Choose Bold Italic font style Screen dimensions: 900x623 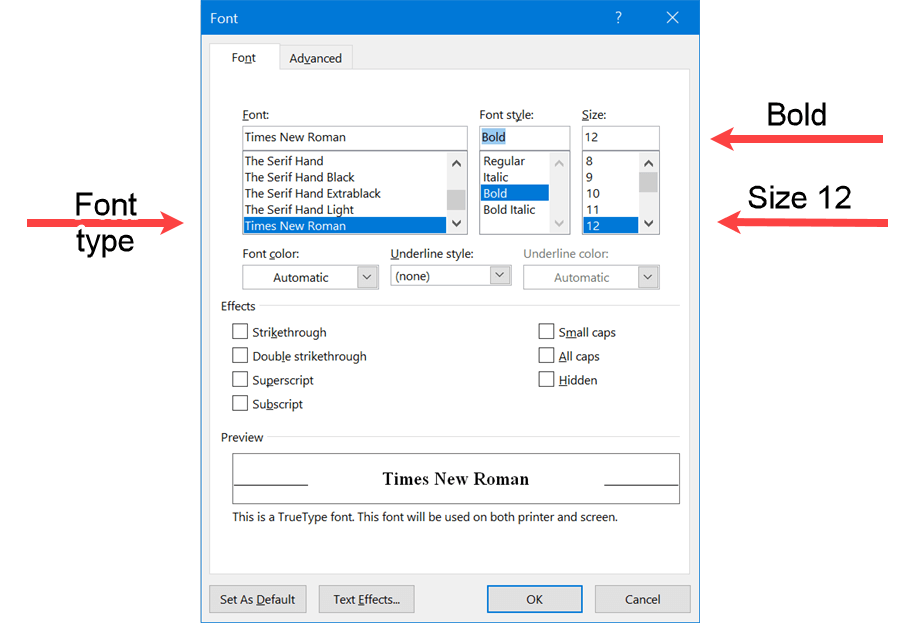click(515, 209)
